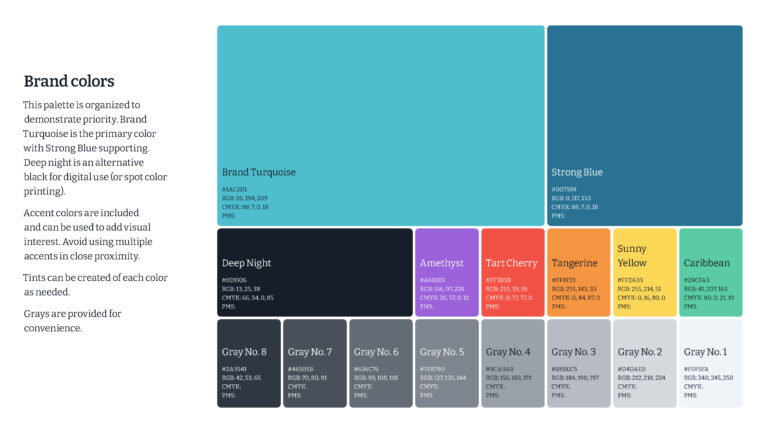Image resolution: width=768 pixels, height=432 pixels.
Task: Pick the Gray No. 2 swatch
Action: (x=645, y=363)
